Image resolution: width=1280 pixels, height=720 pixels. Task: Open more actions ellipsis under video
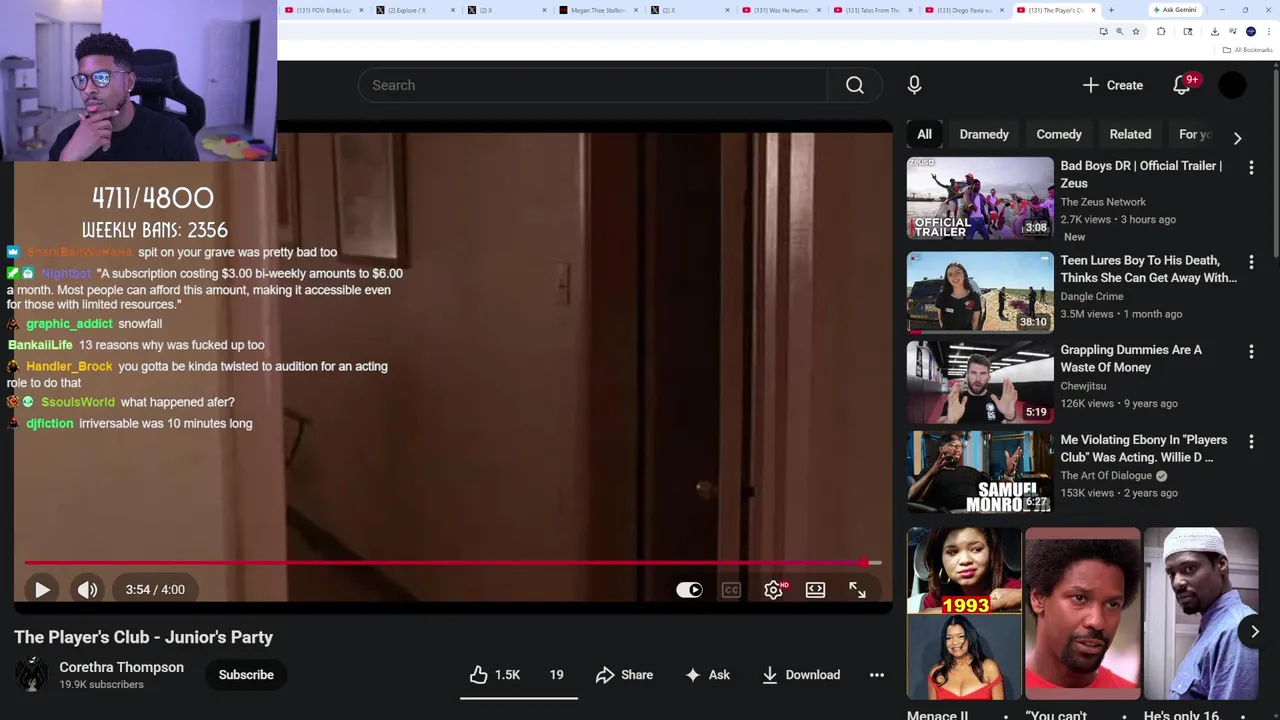pyautogui.click(x=876, y=675)
